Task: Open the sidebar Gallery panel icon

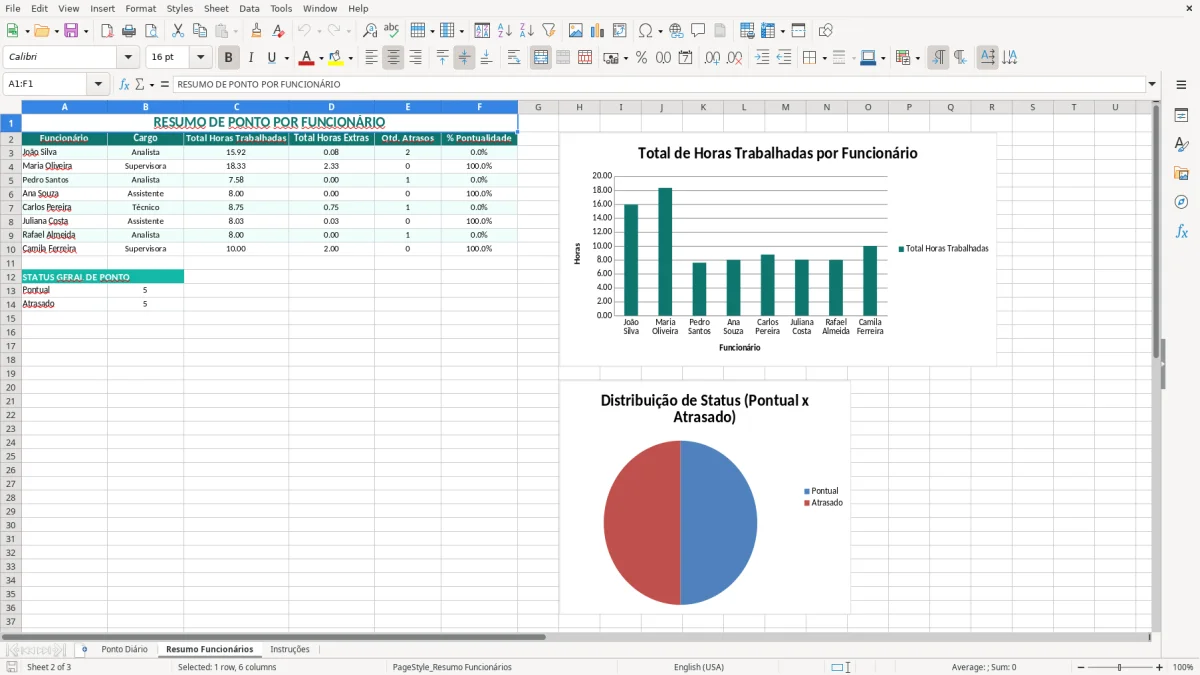Action: (x=1181, y=174)
